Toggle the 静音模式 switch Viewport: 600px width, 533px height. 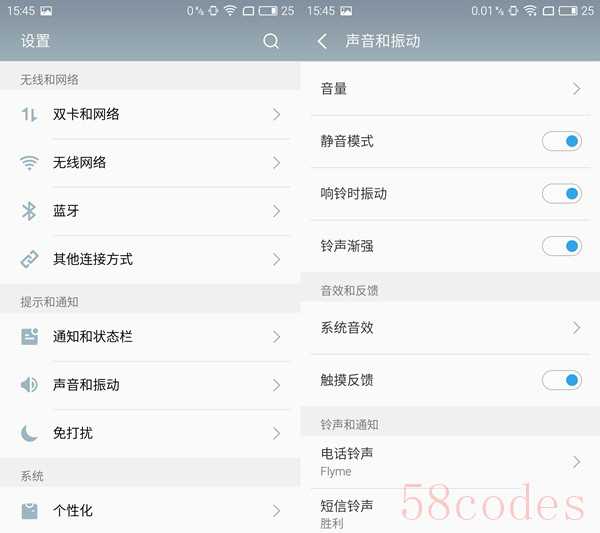pos(562,141)
